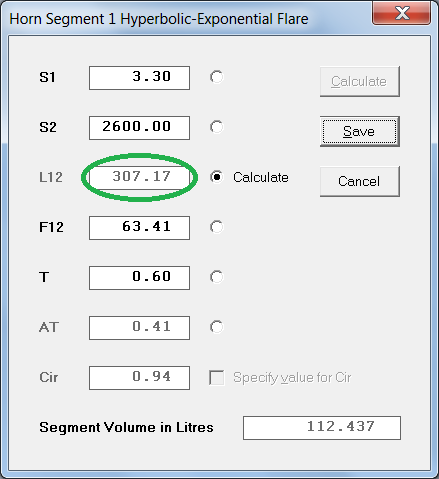Click the S2 field showing 2600.00
The width and height of the screenshot is (439, 479).
click(139, 128)
